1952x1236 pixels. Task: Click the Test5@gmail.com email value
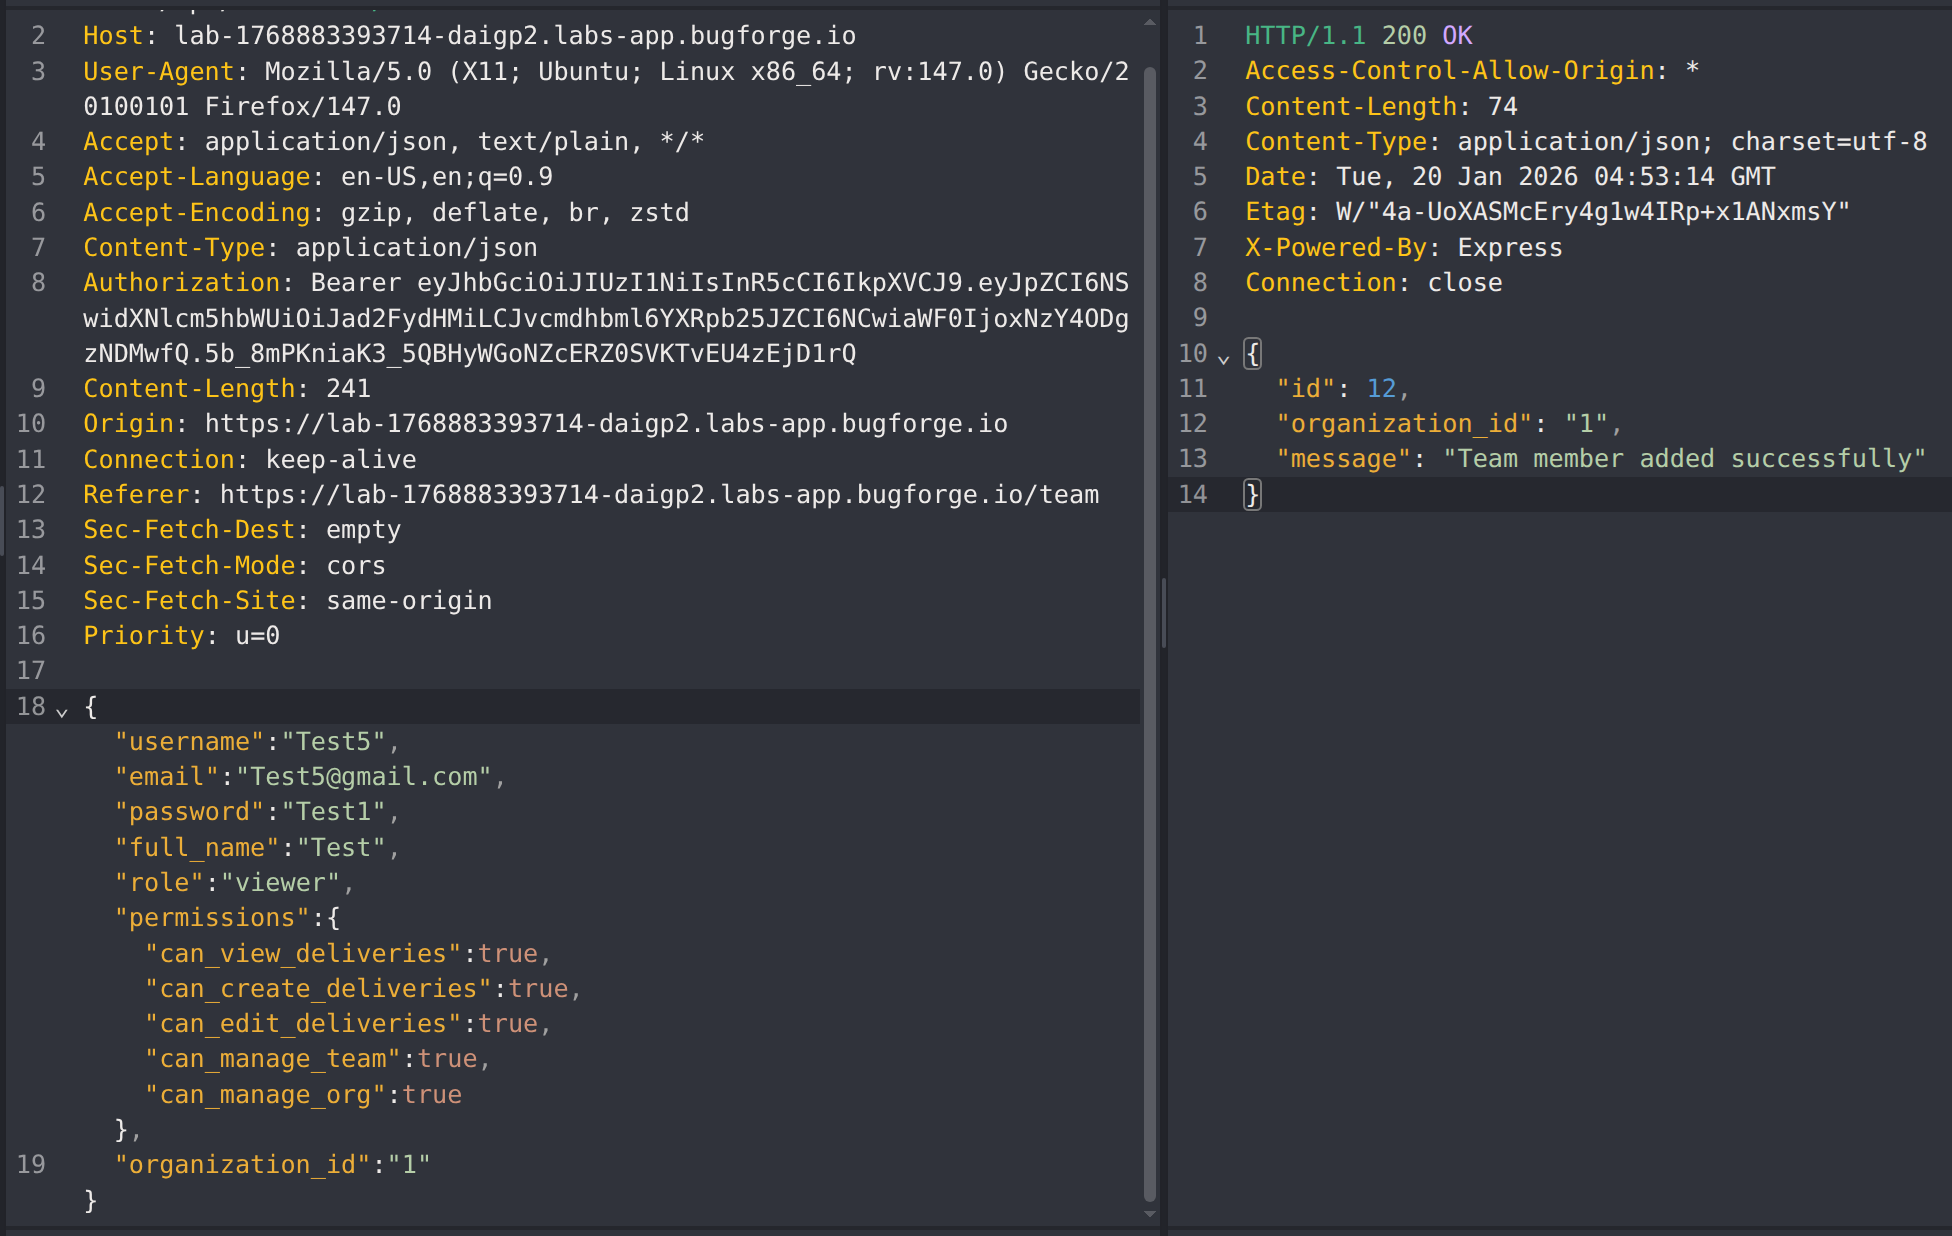coord(363,777)
